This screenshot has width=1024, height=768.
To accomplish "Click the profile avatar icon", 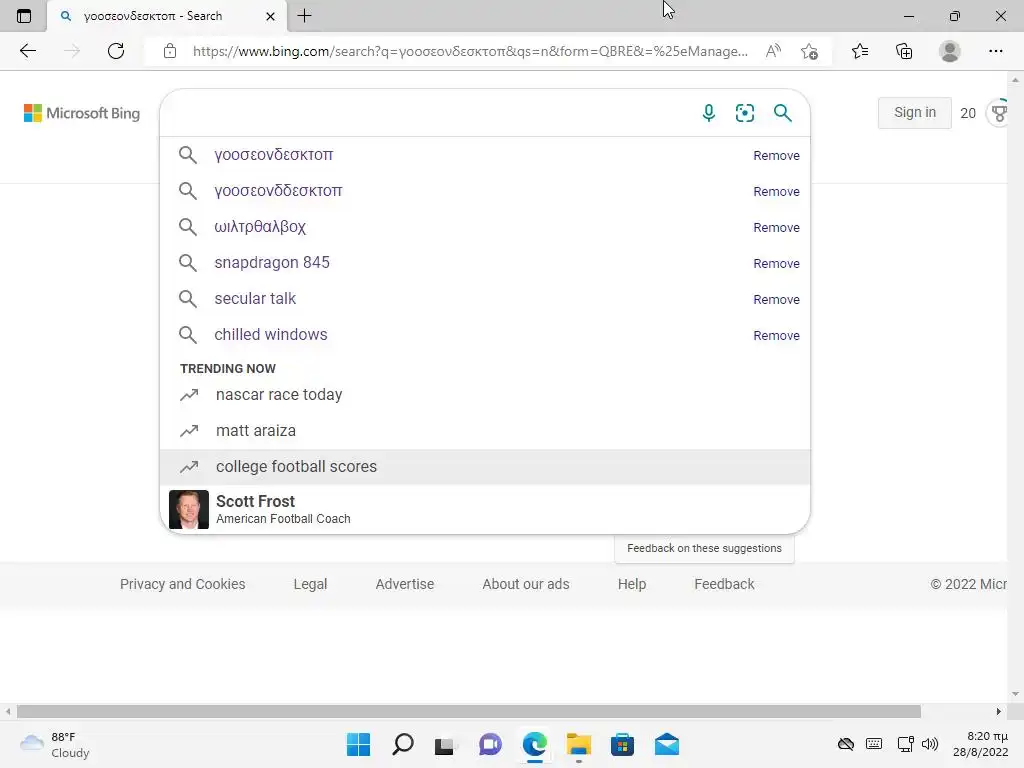I will [950, 51].
